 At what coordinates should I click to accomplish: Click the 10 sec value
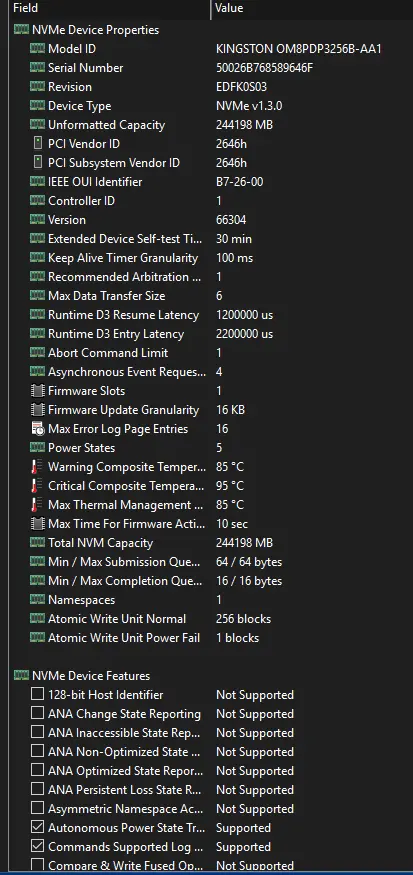tap(232, 523)
